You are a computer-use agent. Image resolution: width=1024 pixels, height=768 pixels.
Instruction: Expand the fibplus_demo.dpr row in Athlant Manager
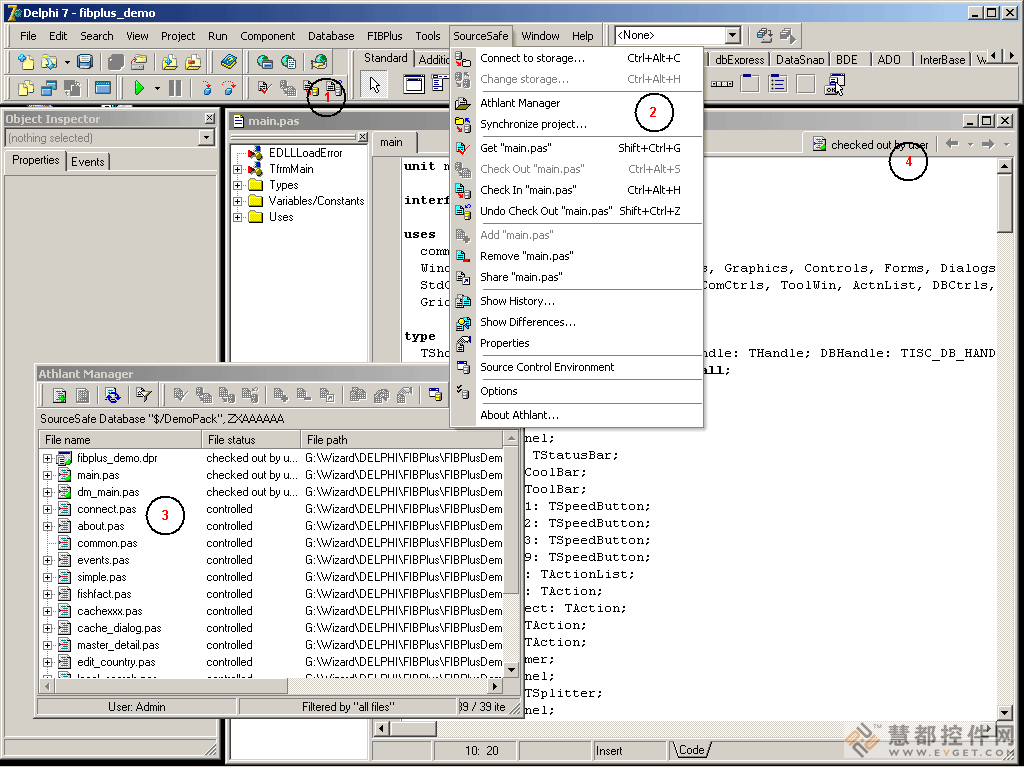48,458
